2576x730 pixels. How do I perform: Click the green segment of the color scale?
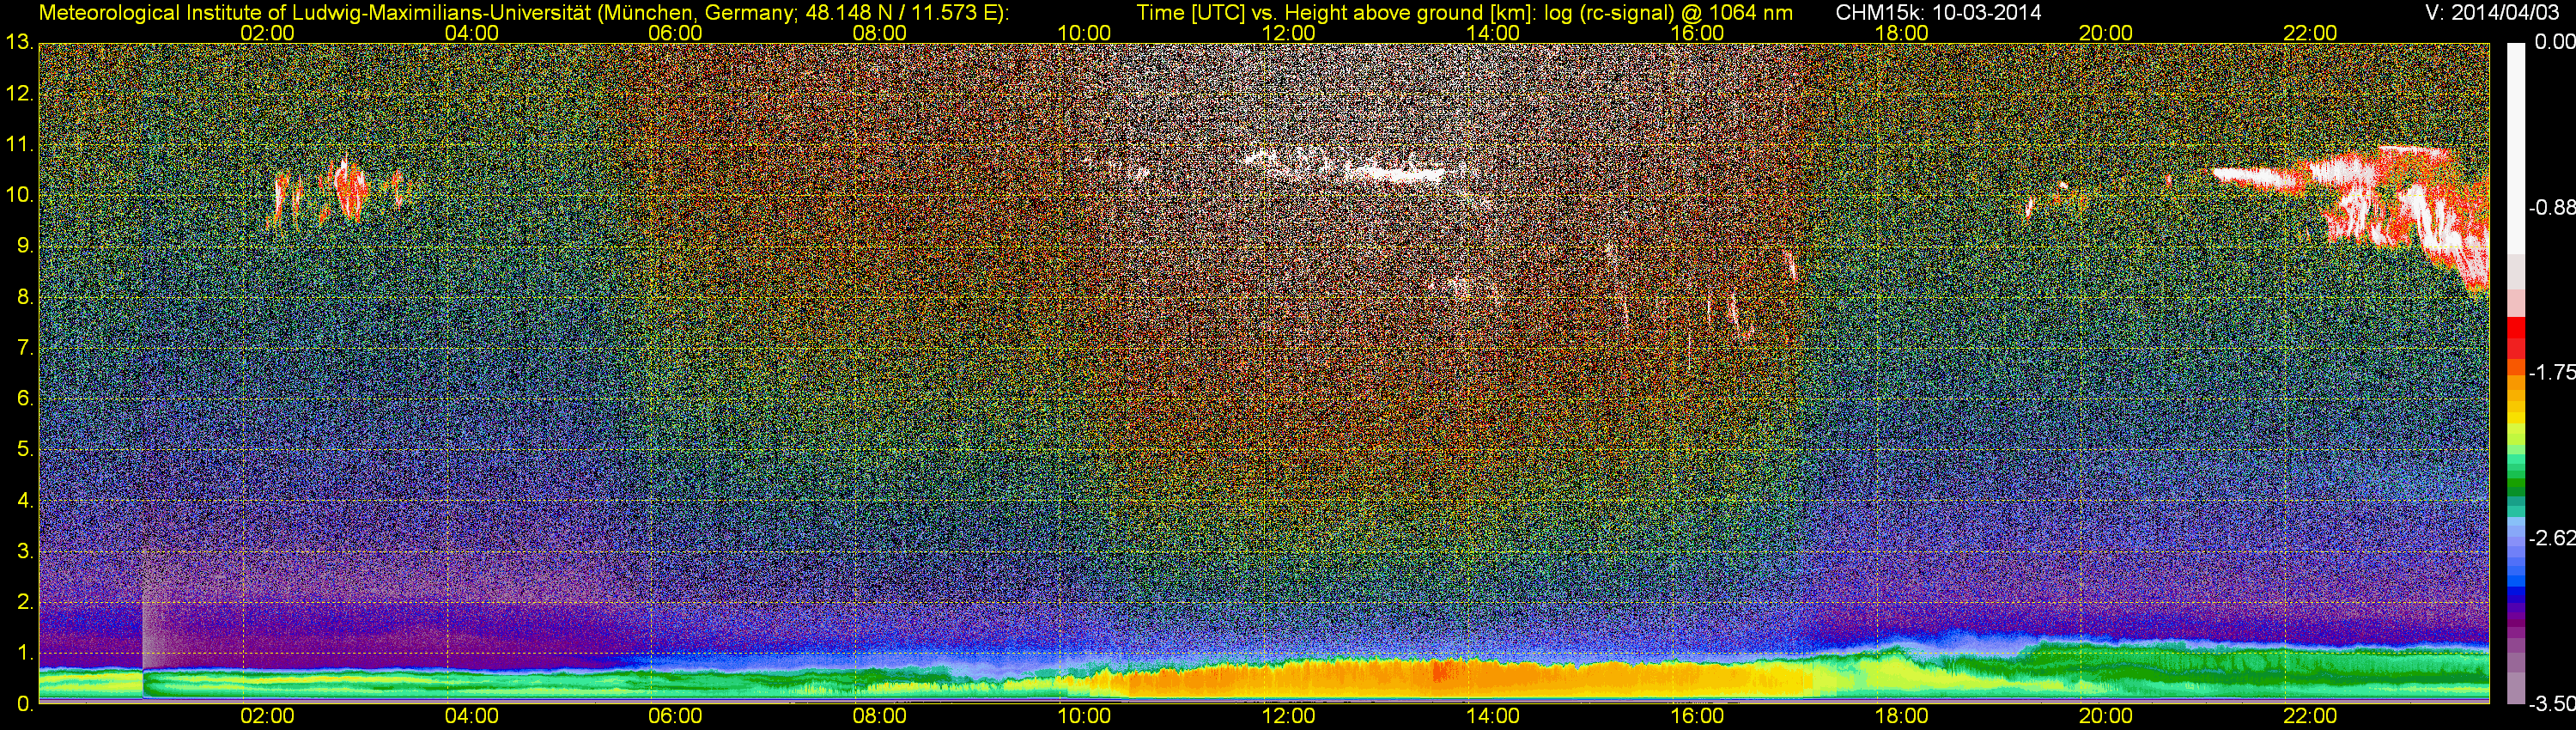(x=2515, y=487)
